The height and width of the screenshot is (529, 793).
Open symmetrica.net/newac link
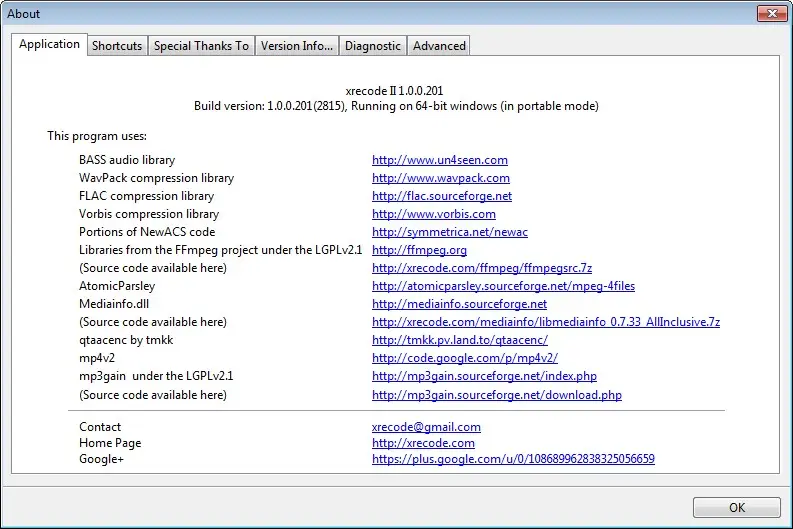click(450, 232)
